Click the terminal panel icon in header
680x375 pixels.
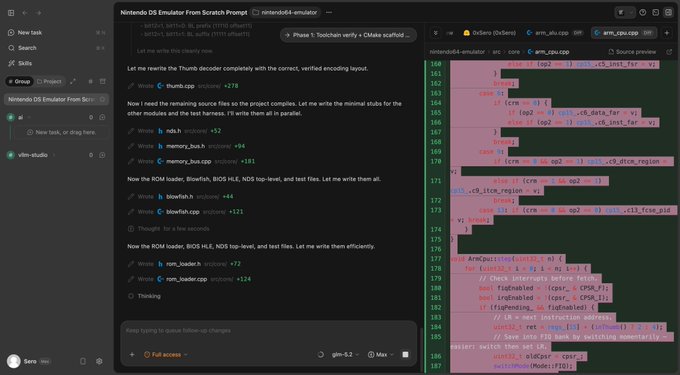(x=656, y=13)
